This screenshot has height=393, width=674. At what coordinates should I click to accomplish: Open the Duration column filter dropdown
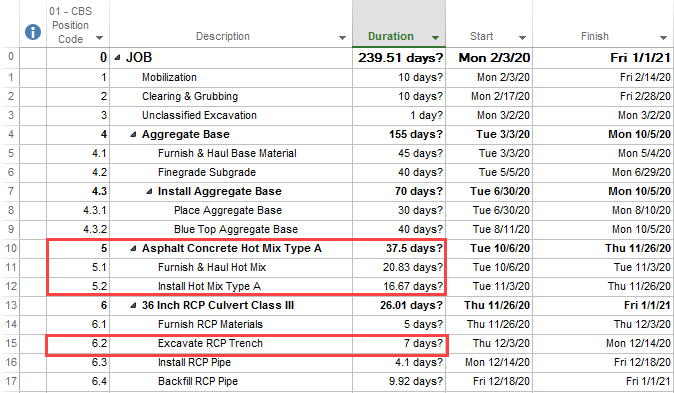point(435,38)
